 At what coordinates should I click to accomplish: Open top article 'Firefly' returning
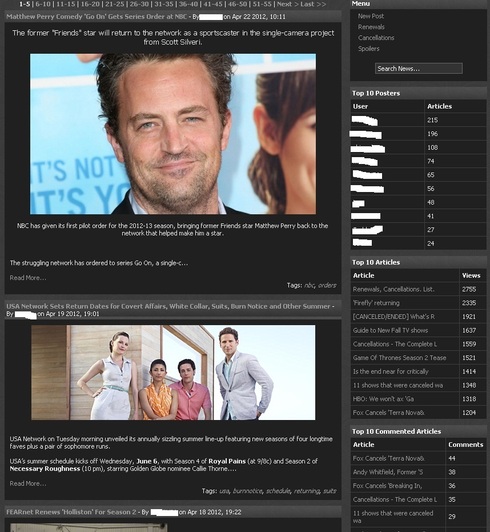376,303
